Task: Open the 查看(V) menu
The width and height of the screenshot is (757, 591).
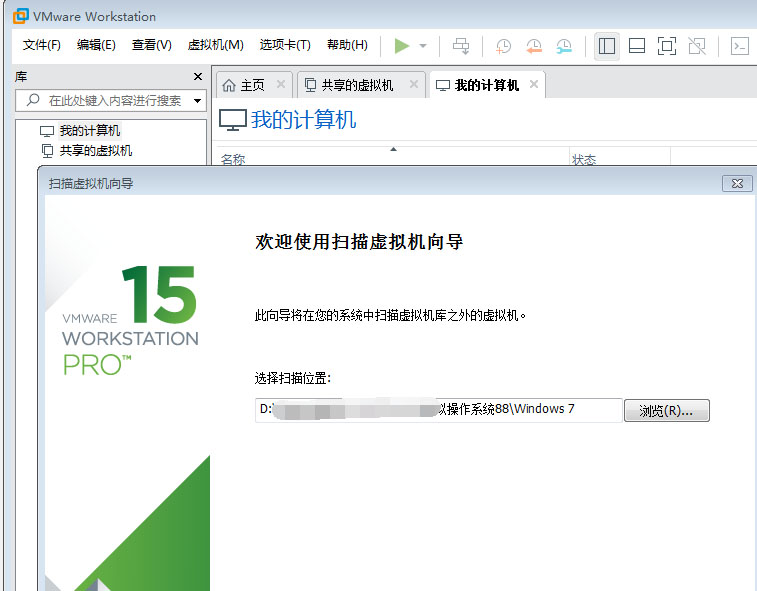Action: [152, 45]
